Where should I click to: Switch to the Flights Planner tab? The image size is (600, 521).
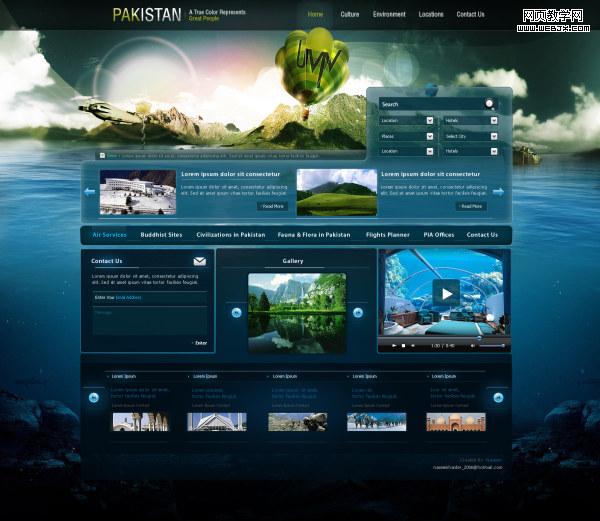click(x=388, y=235)
